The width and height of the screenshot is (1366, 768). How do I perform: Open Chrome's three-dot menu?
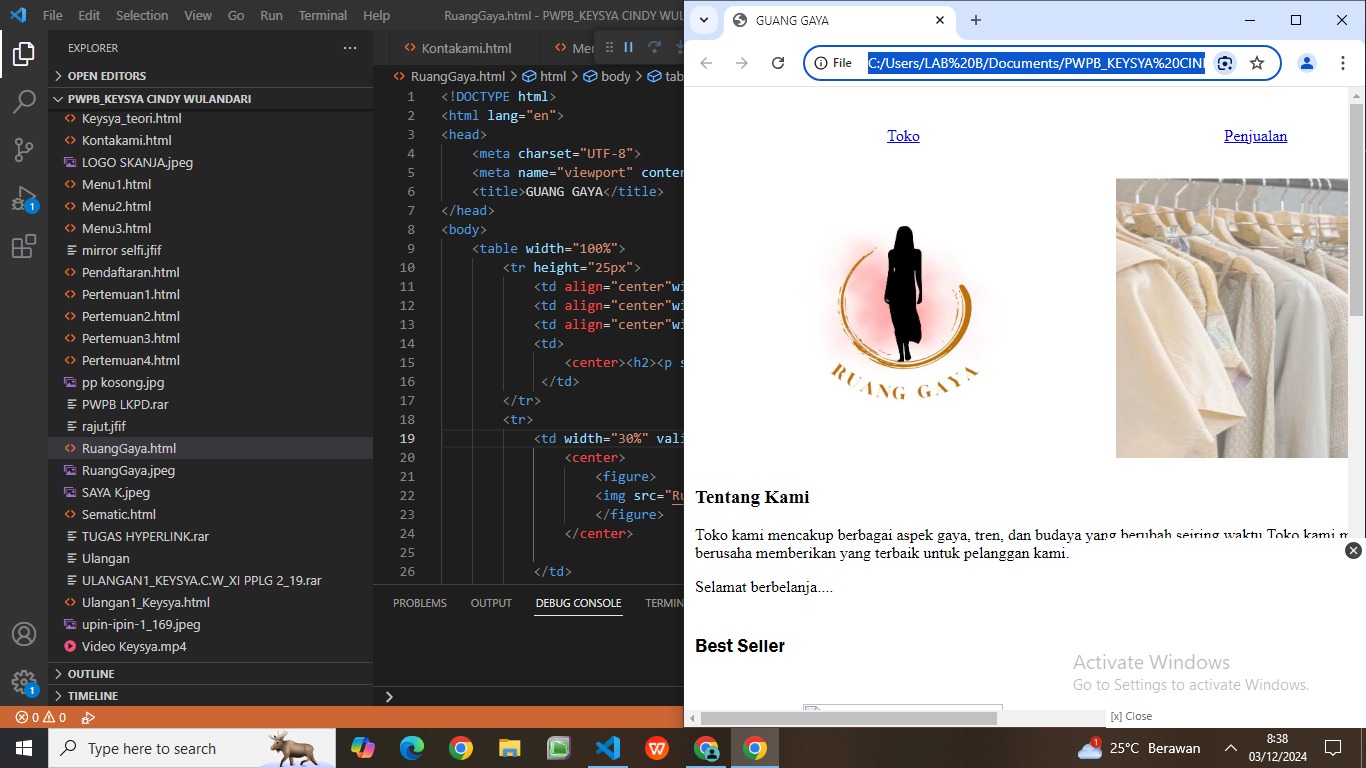pos(1343,63)
